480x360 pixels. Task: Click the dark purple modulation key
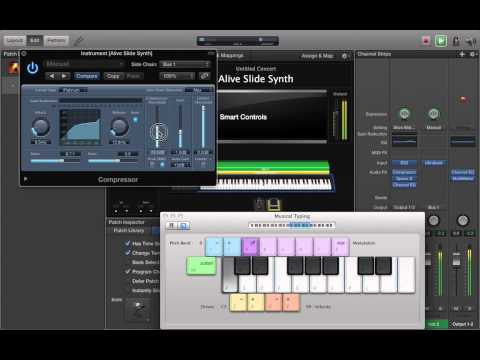[250, 246]
